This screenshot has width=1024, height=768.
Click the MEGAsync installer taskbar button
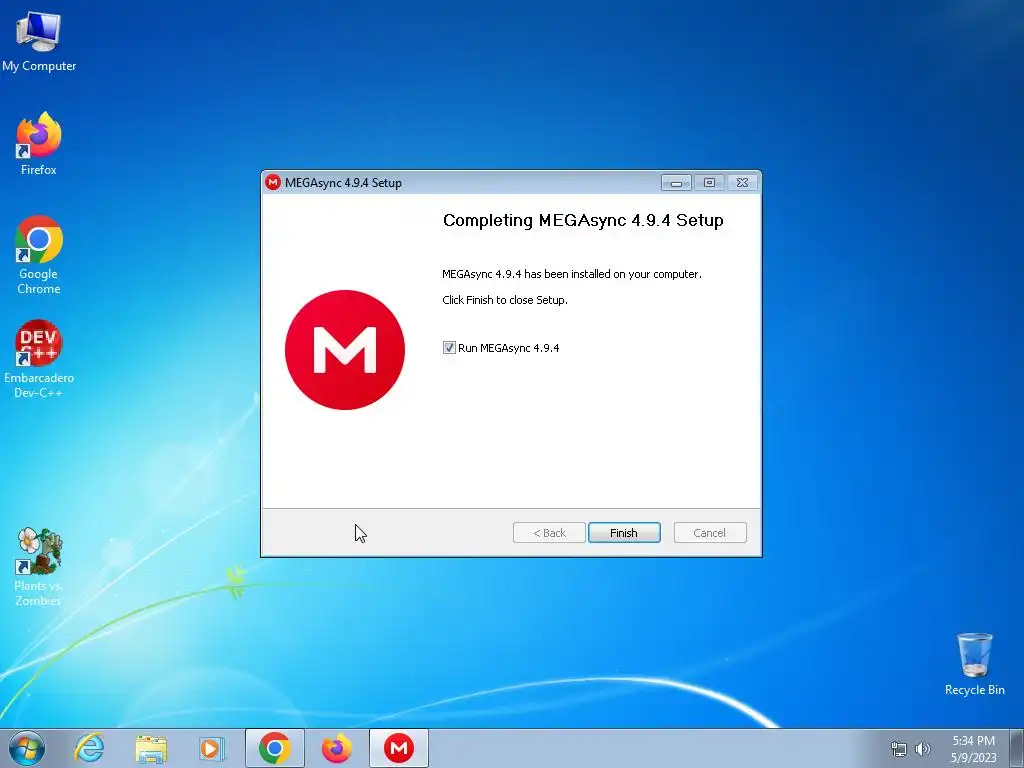click(399, 748)
